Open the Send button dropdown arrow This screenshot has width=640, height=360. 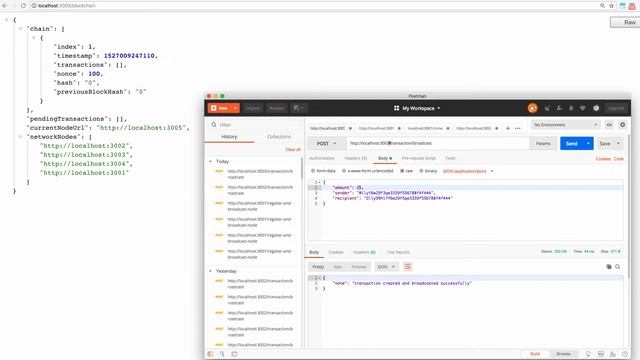point(588,144)
